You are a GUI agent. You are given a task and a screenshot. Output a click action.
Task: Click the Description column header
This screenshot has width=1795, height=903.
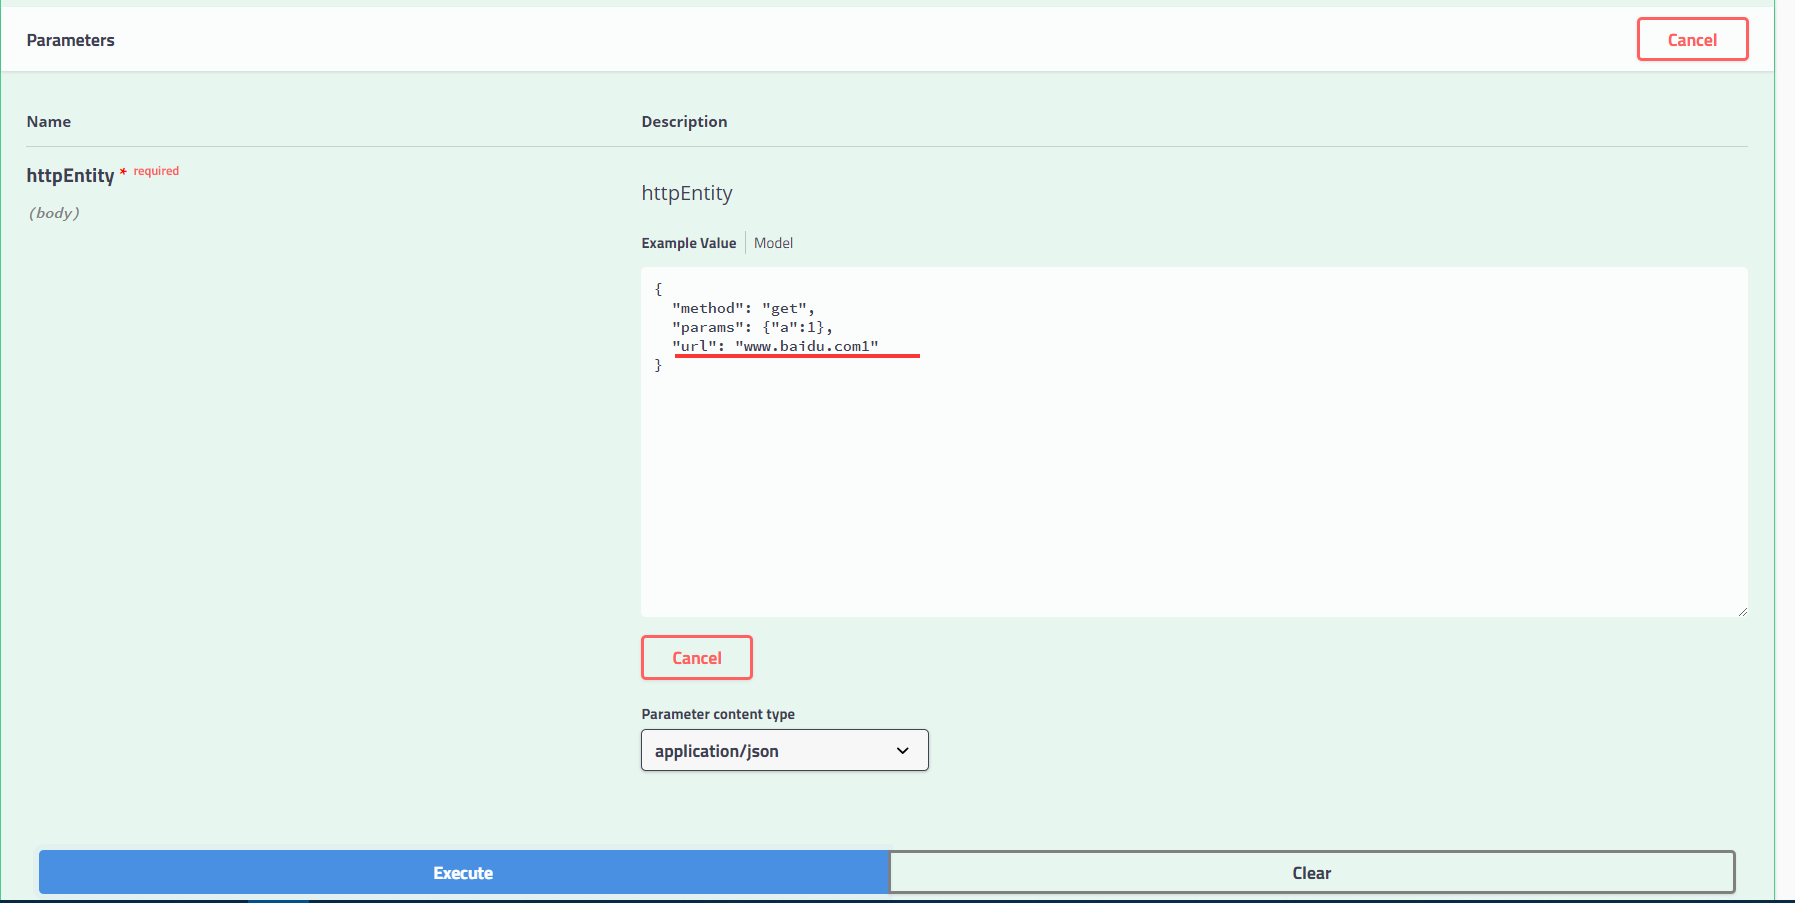[x=684, y=121]
